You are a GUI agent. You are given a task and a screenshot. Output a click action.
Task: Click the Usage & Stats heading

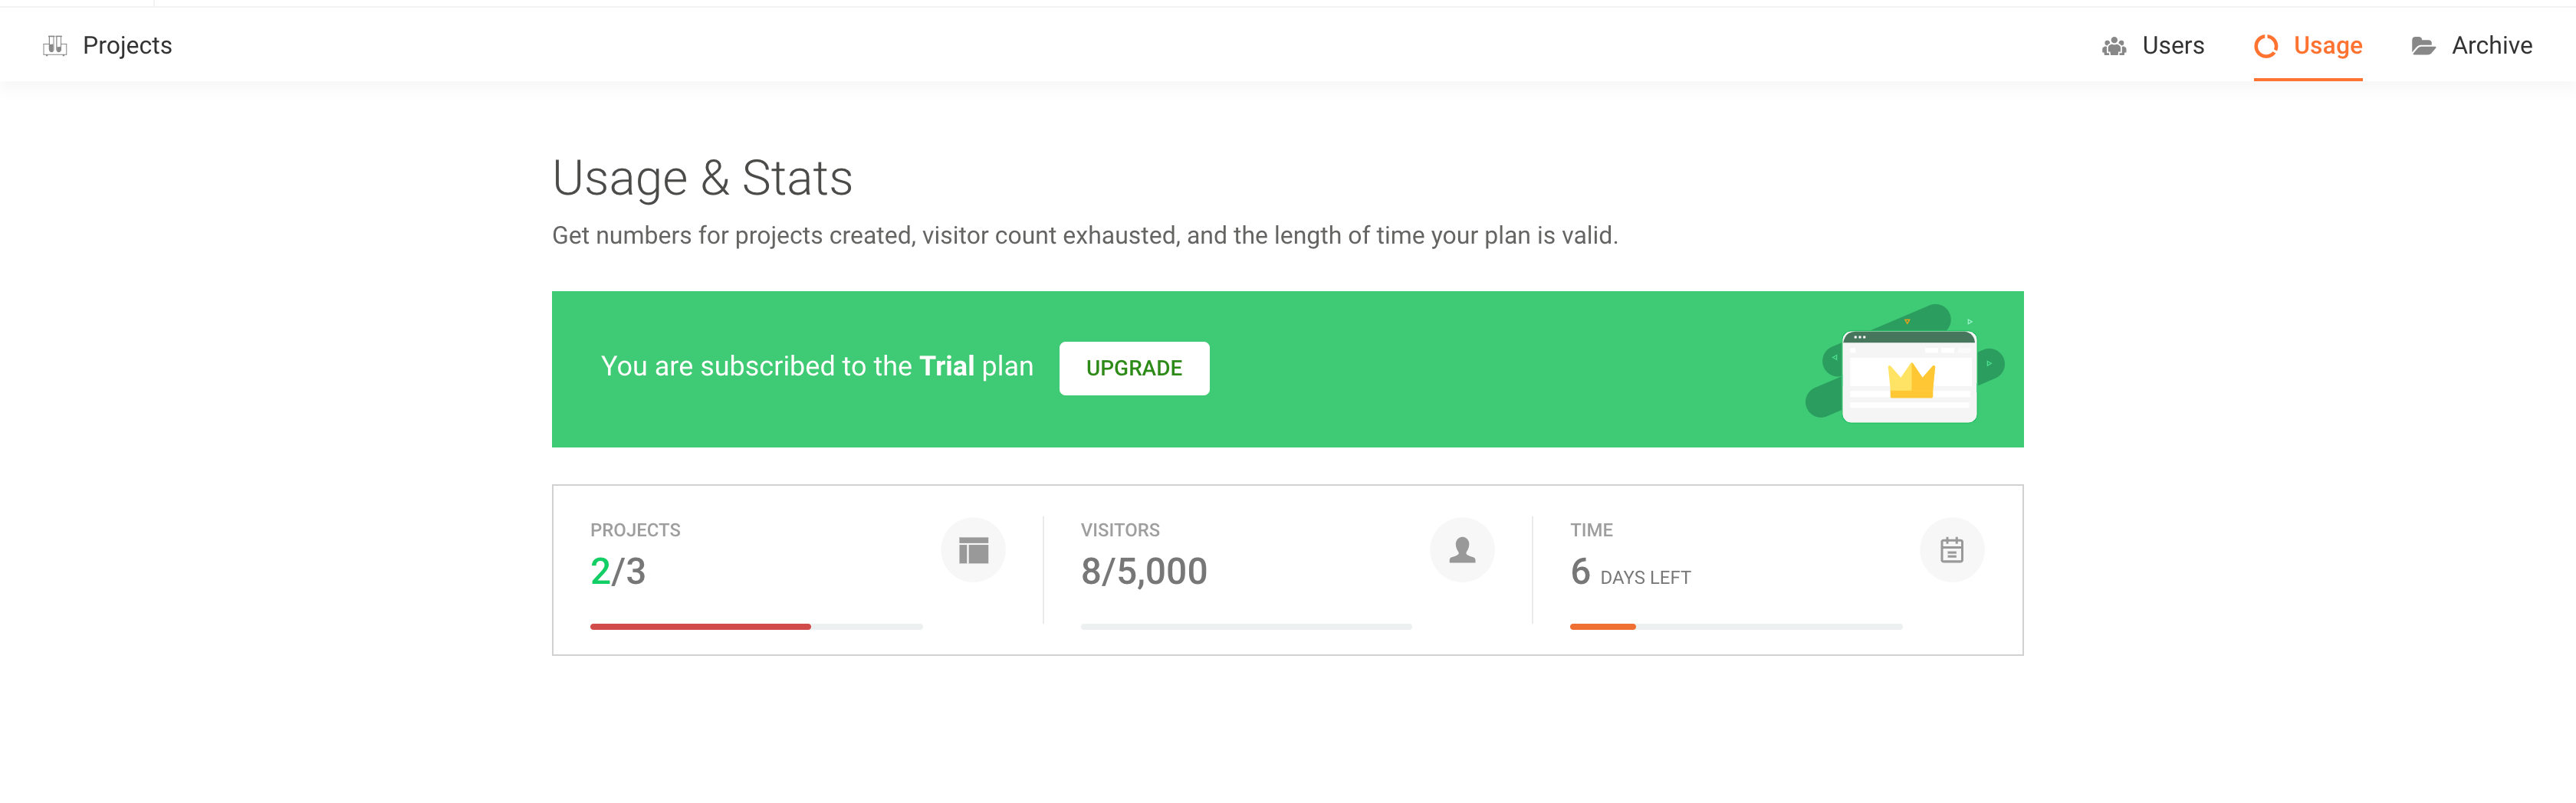(x=702, y=179)
